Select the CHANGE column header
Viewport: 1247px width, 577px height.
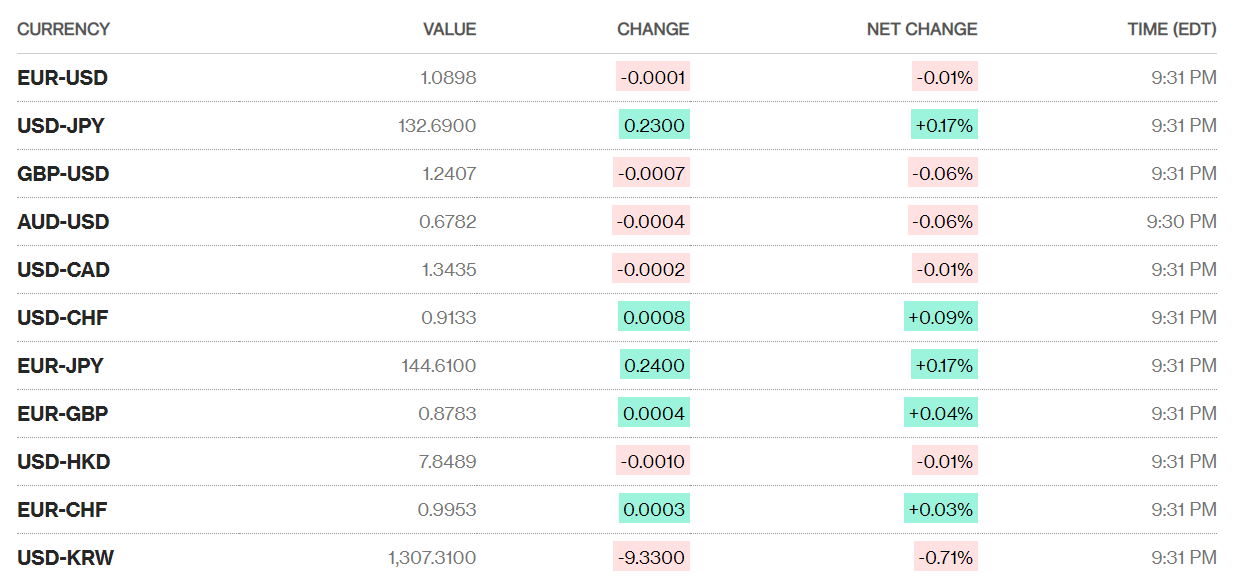click(653, 30)
